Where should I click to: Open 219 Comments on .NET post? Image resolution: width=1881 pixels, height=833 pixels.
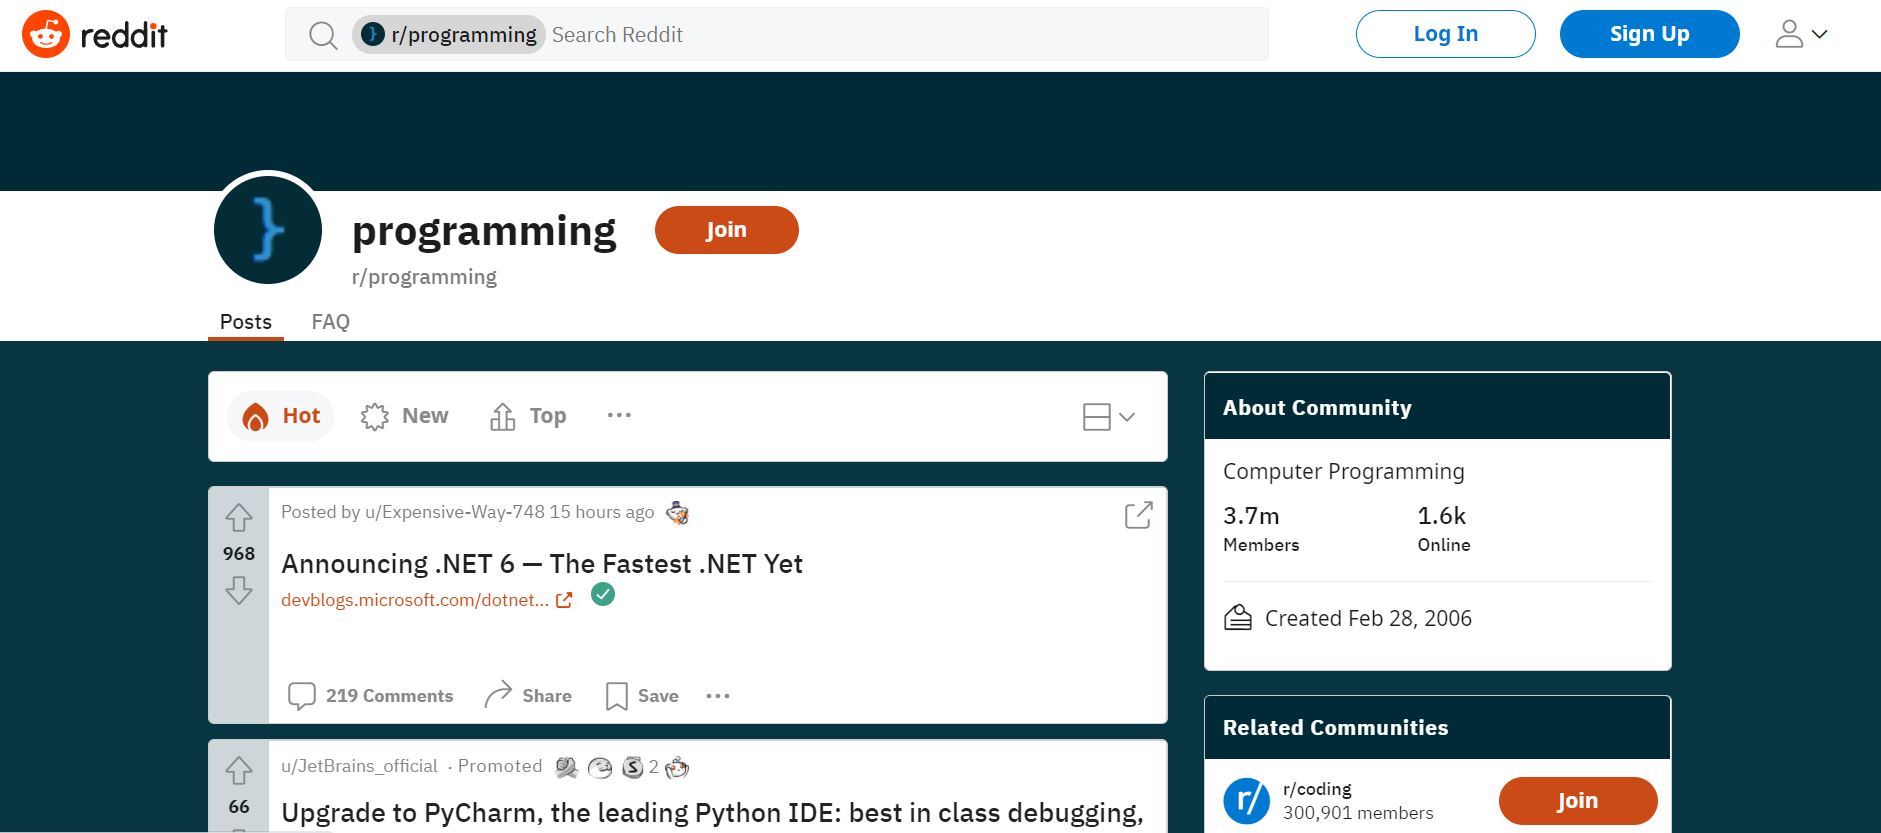370,696
